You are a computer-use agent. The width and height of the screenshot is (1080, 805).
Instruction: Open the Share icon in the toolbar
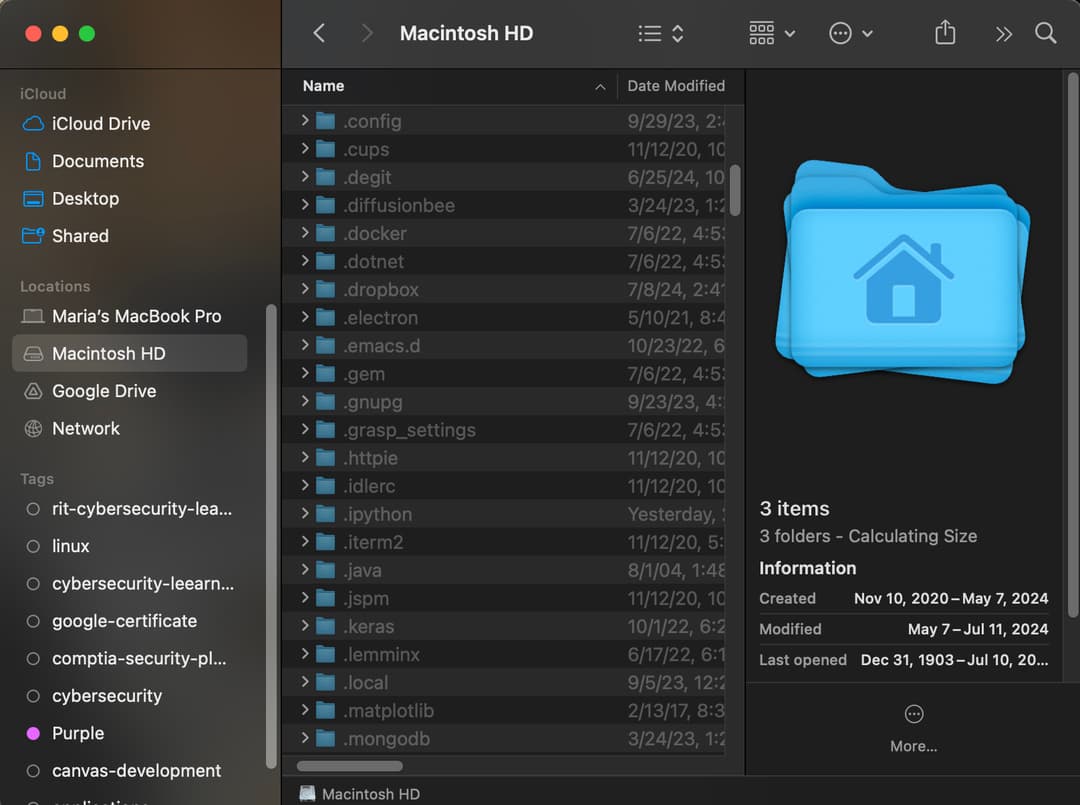(944, 33)
